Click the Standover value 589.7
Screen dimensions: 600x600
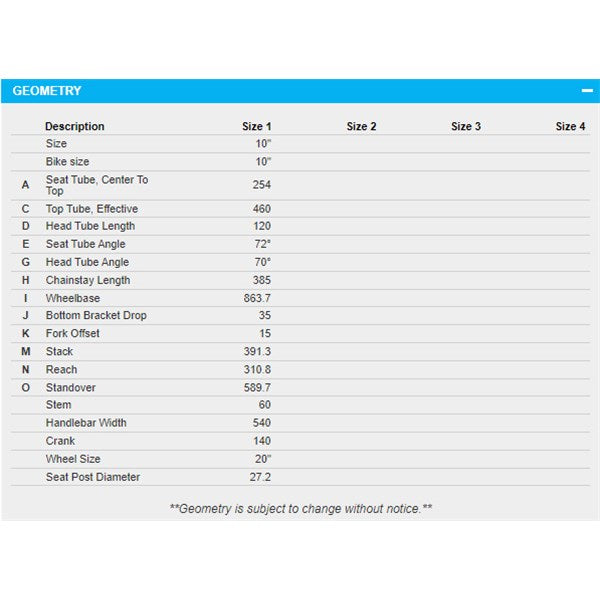click(x=257, y=388)
